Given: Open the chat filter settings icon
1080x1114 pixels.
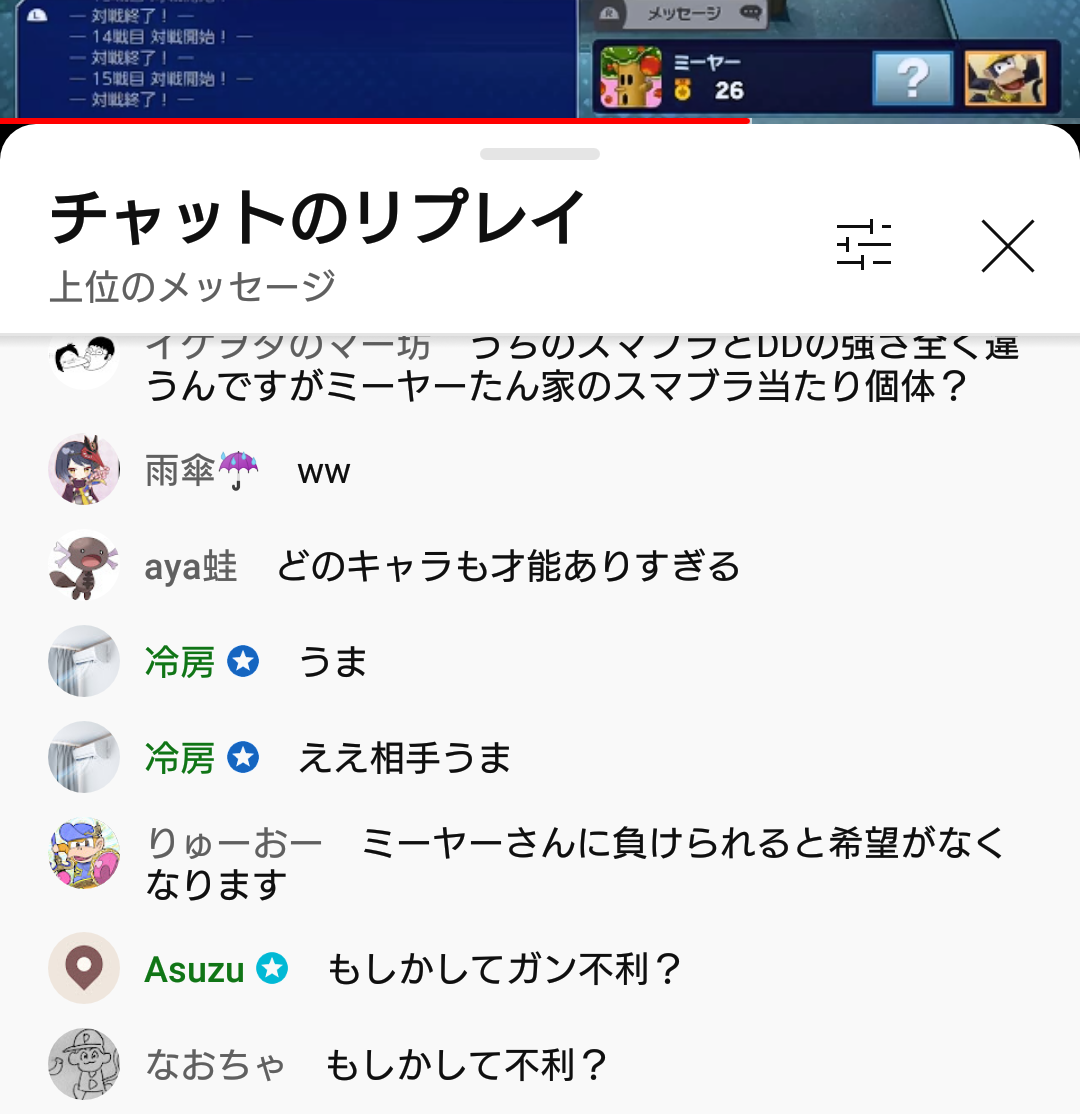Looking at the screenshot, I should pos(863,245).
